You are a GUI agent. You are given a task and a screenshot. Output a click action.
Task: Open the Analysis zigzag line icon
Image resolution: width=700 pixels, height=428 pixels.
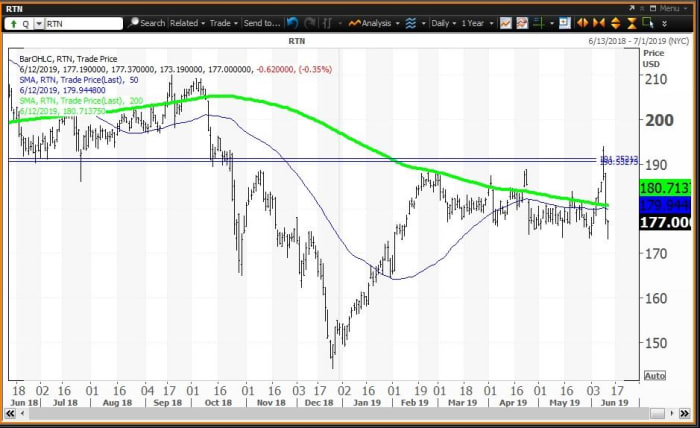coord(354,23)
